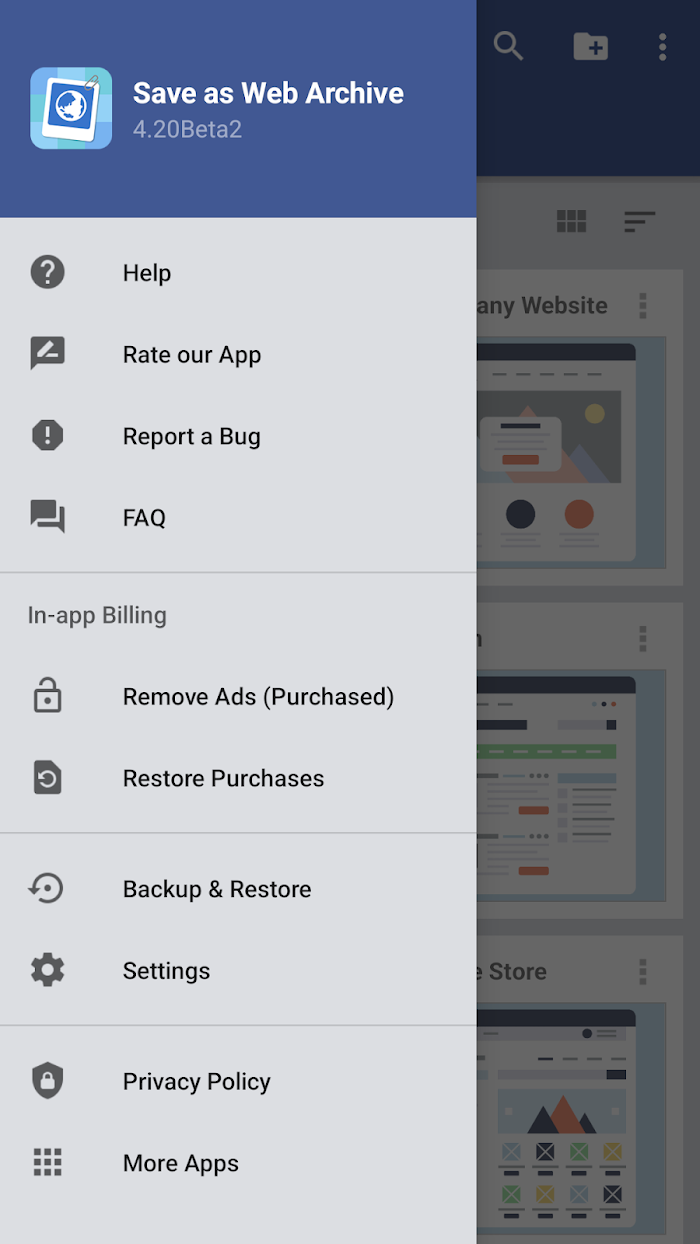Viewport: 700px width, 1244px height.
Task: Click the search magnifier icon
Action: pyautogui.click(x=509, y=46)
